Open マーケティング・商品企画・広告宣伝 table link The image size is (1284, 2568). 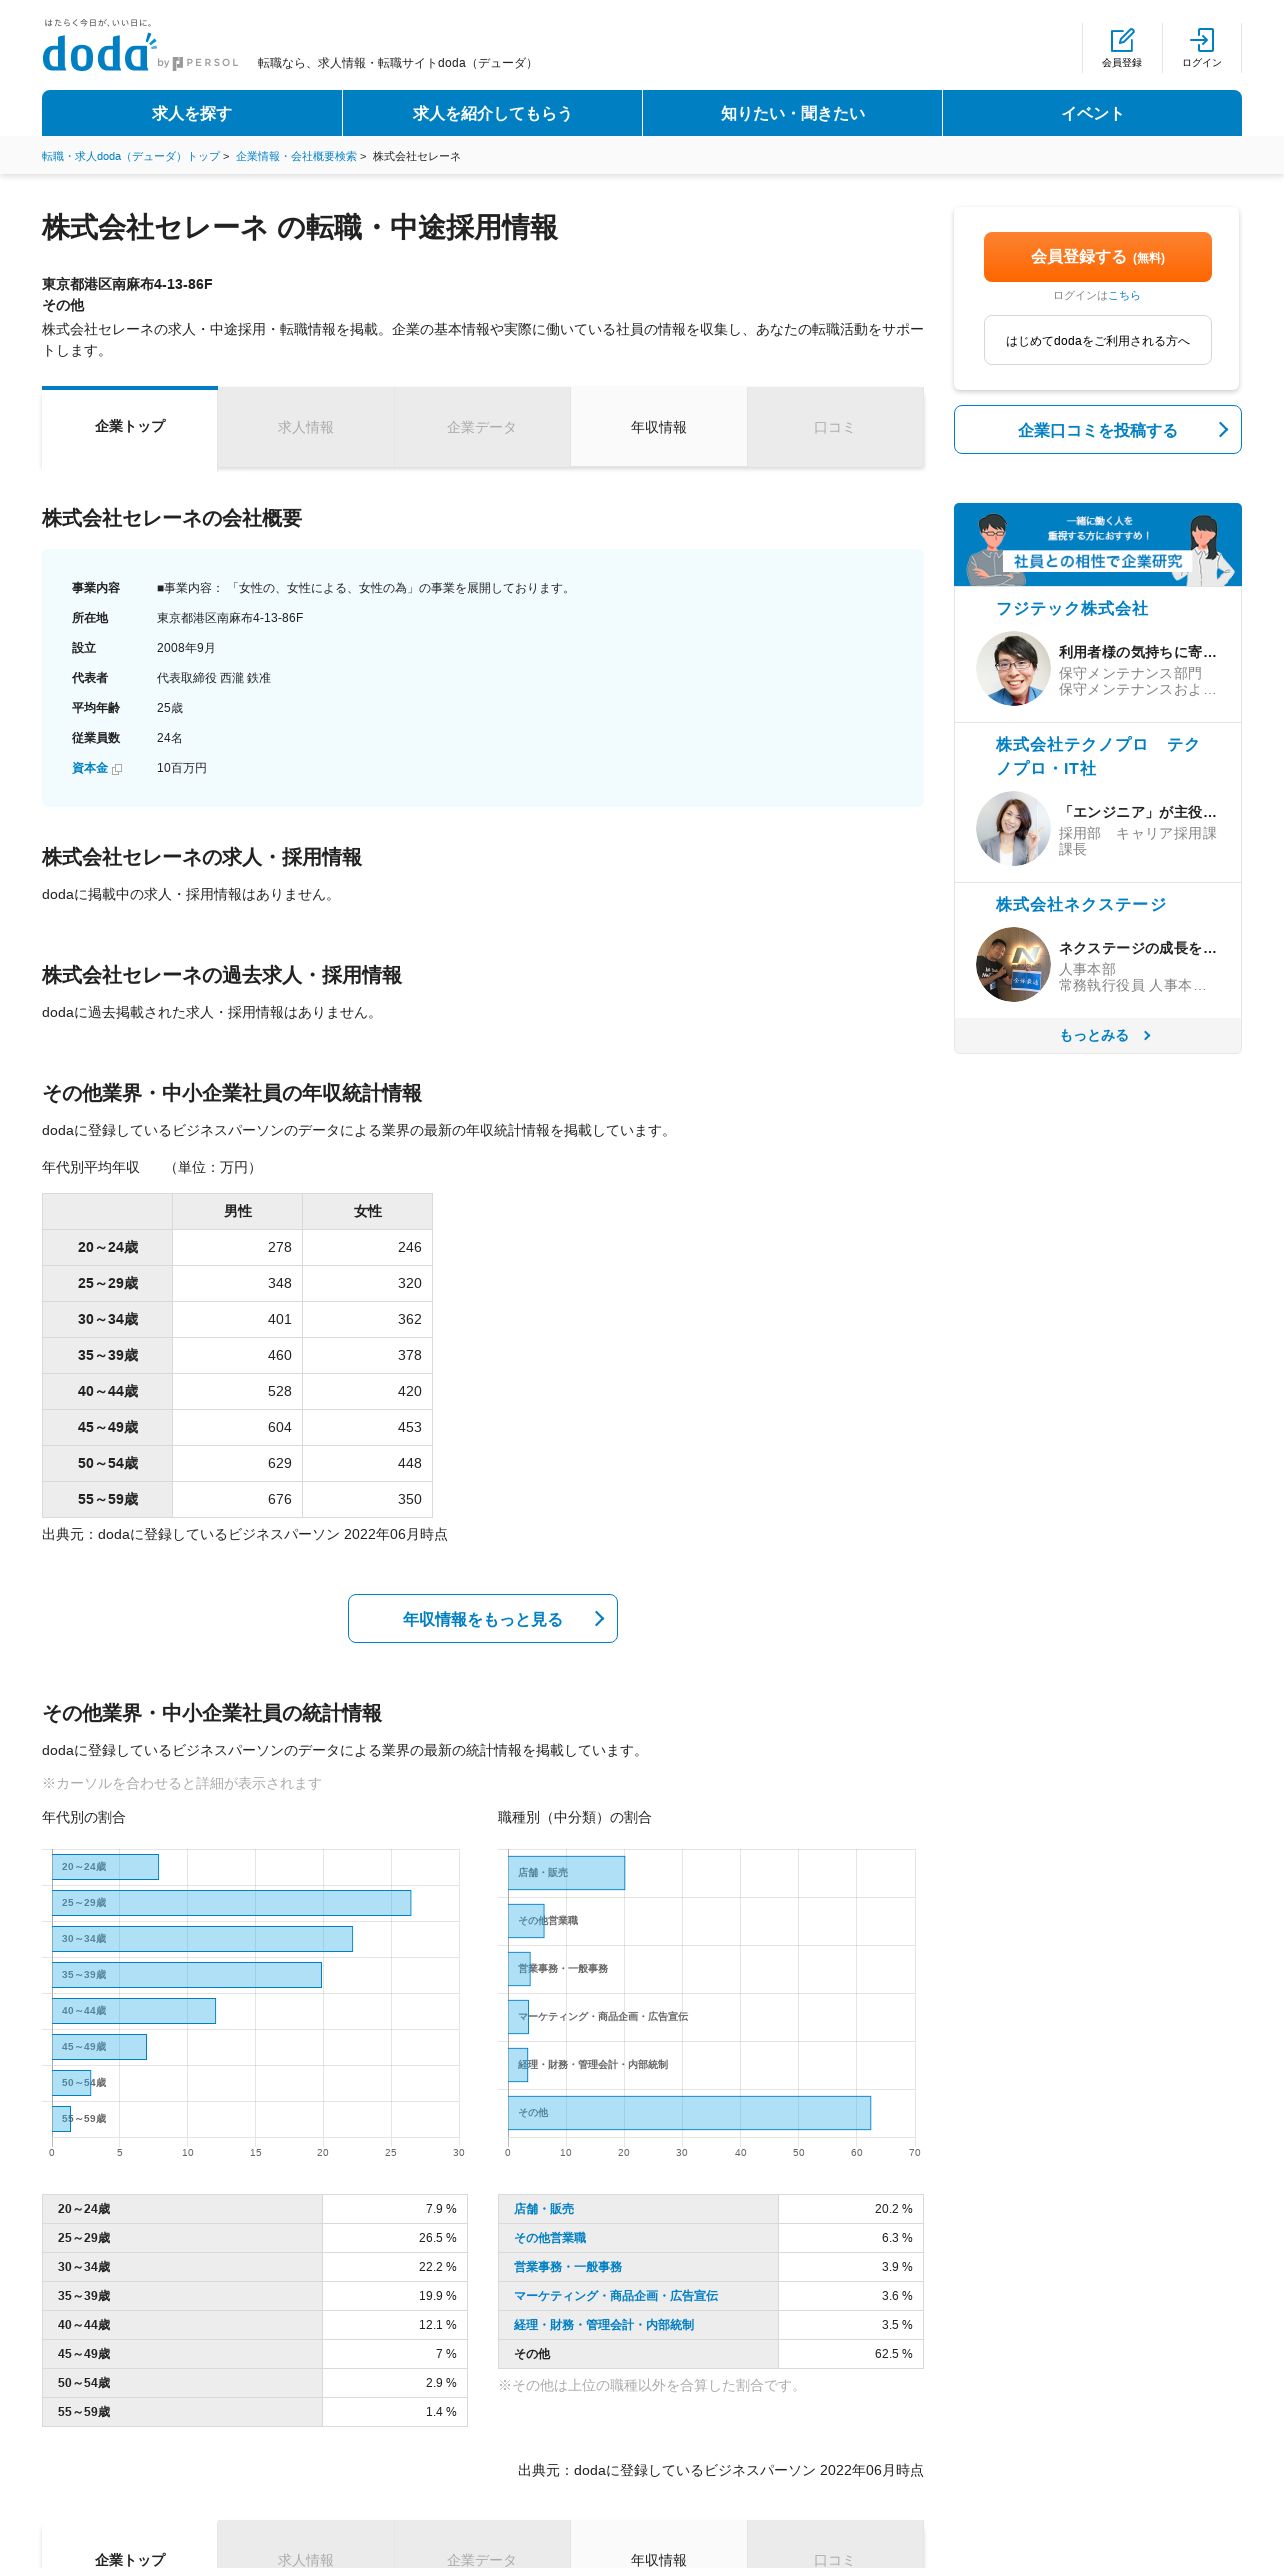click(616, 2295)
